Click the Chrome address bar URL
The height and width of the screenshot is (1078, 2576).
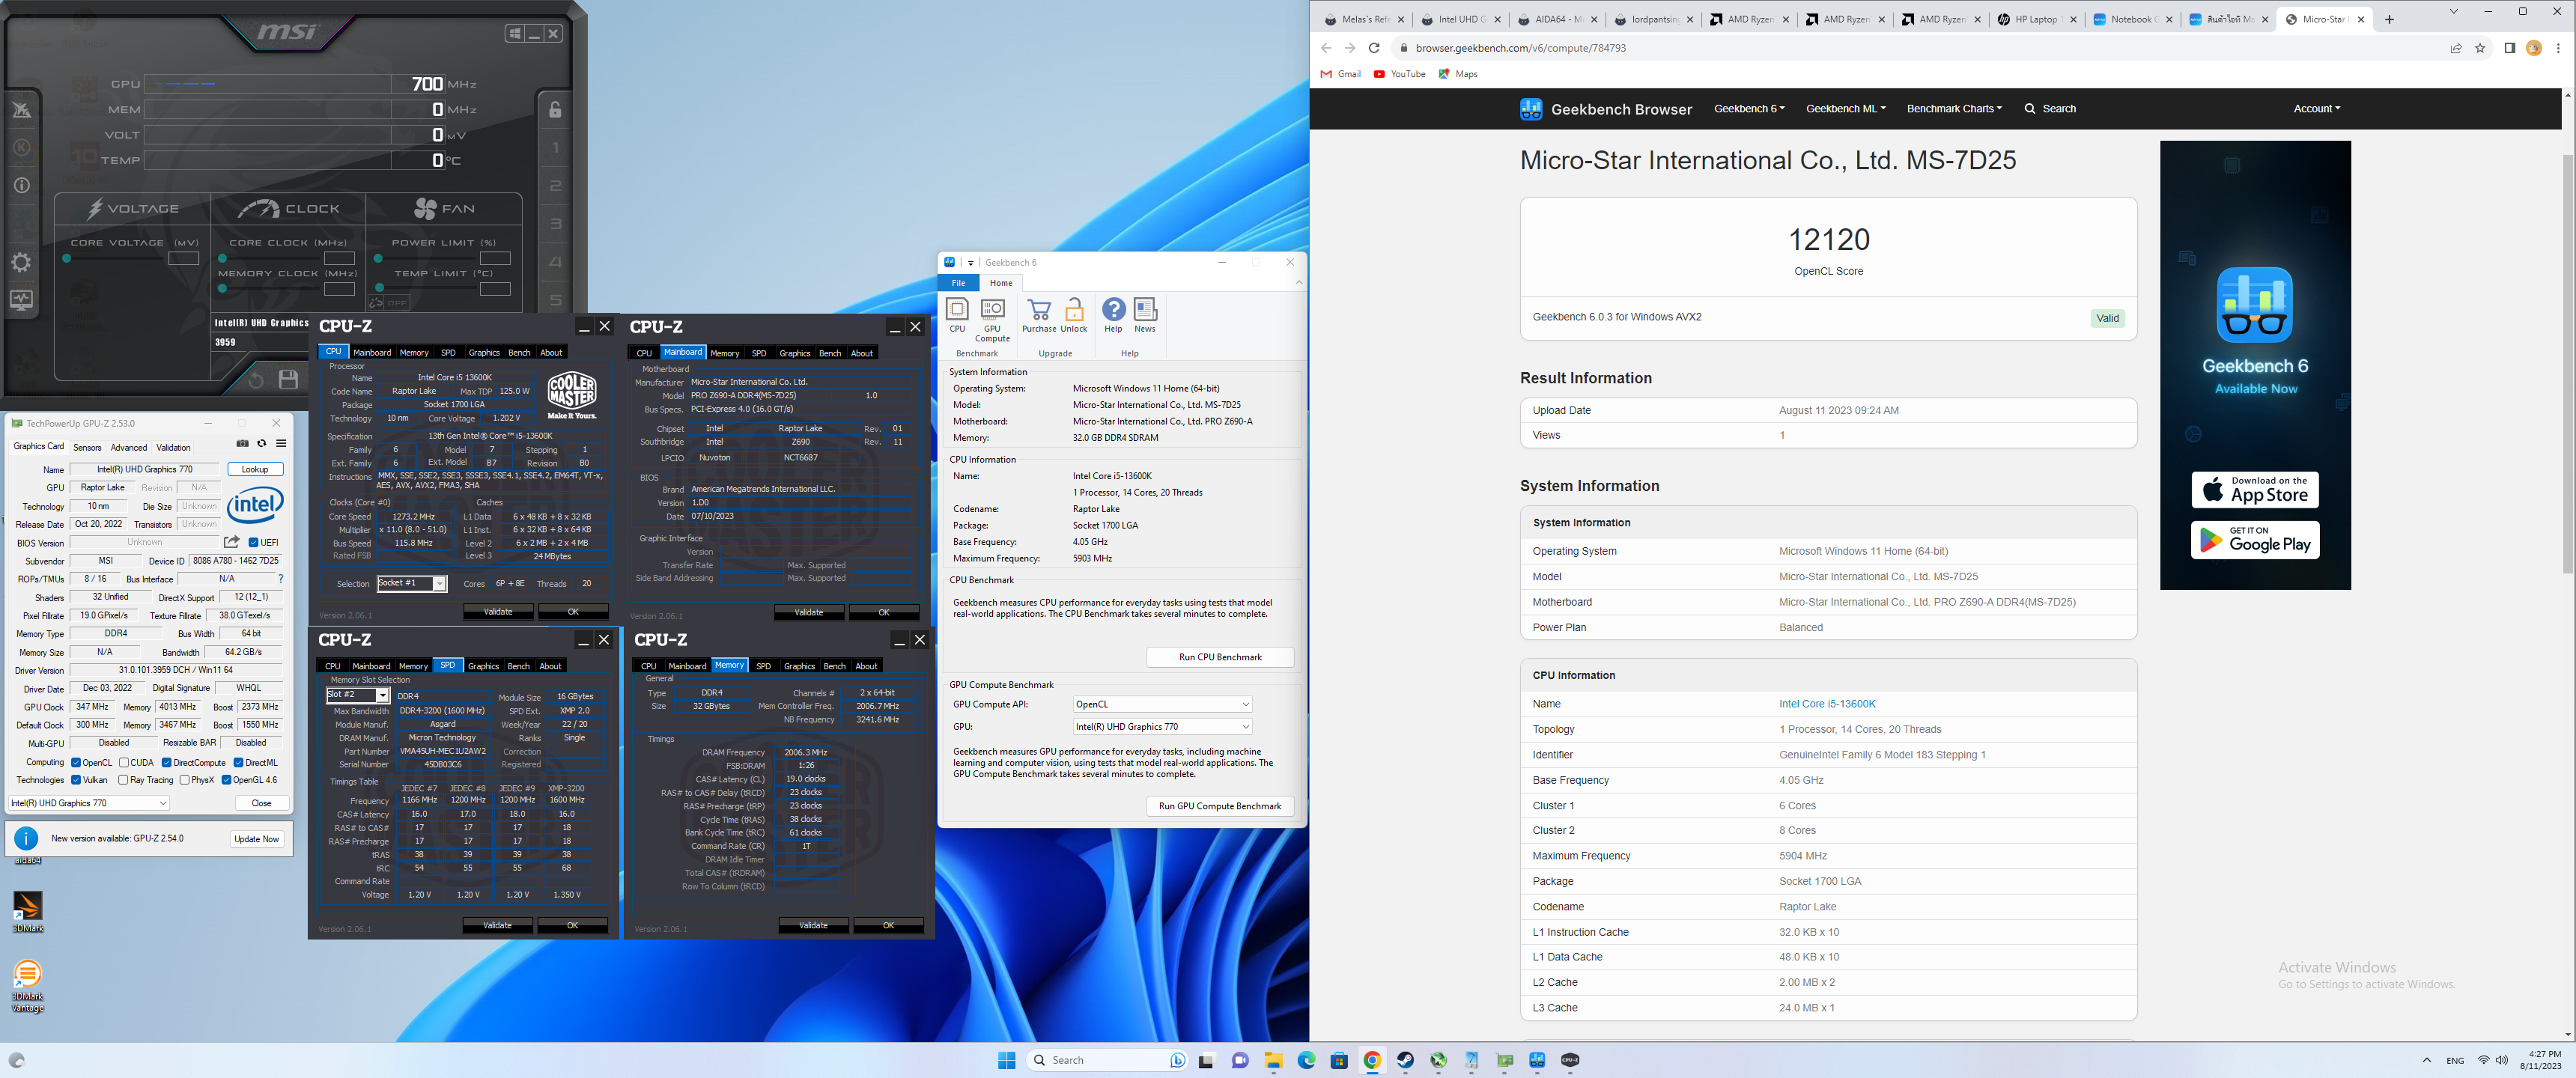coord(1520,48)
